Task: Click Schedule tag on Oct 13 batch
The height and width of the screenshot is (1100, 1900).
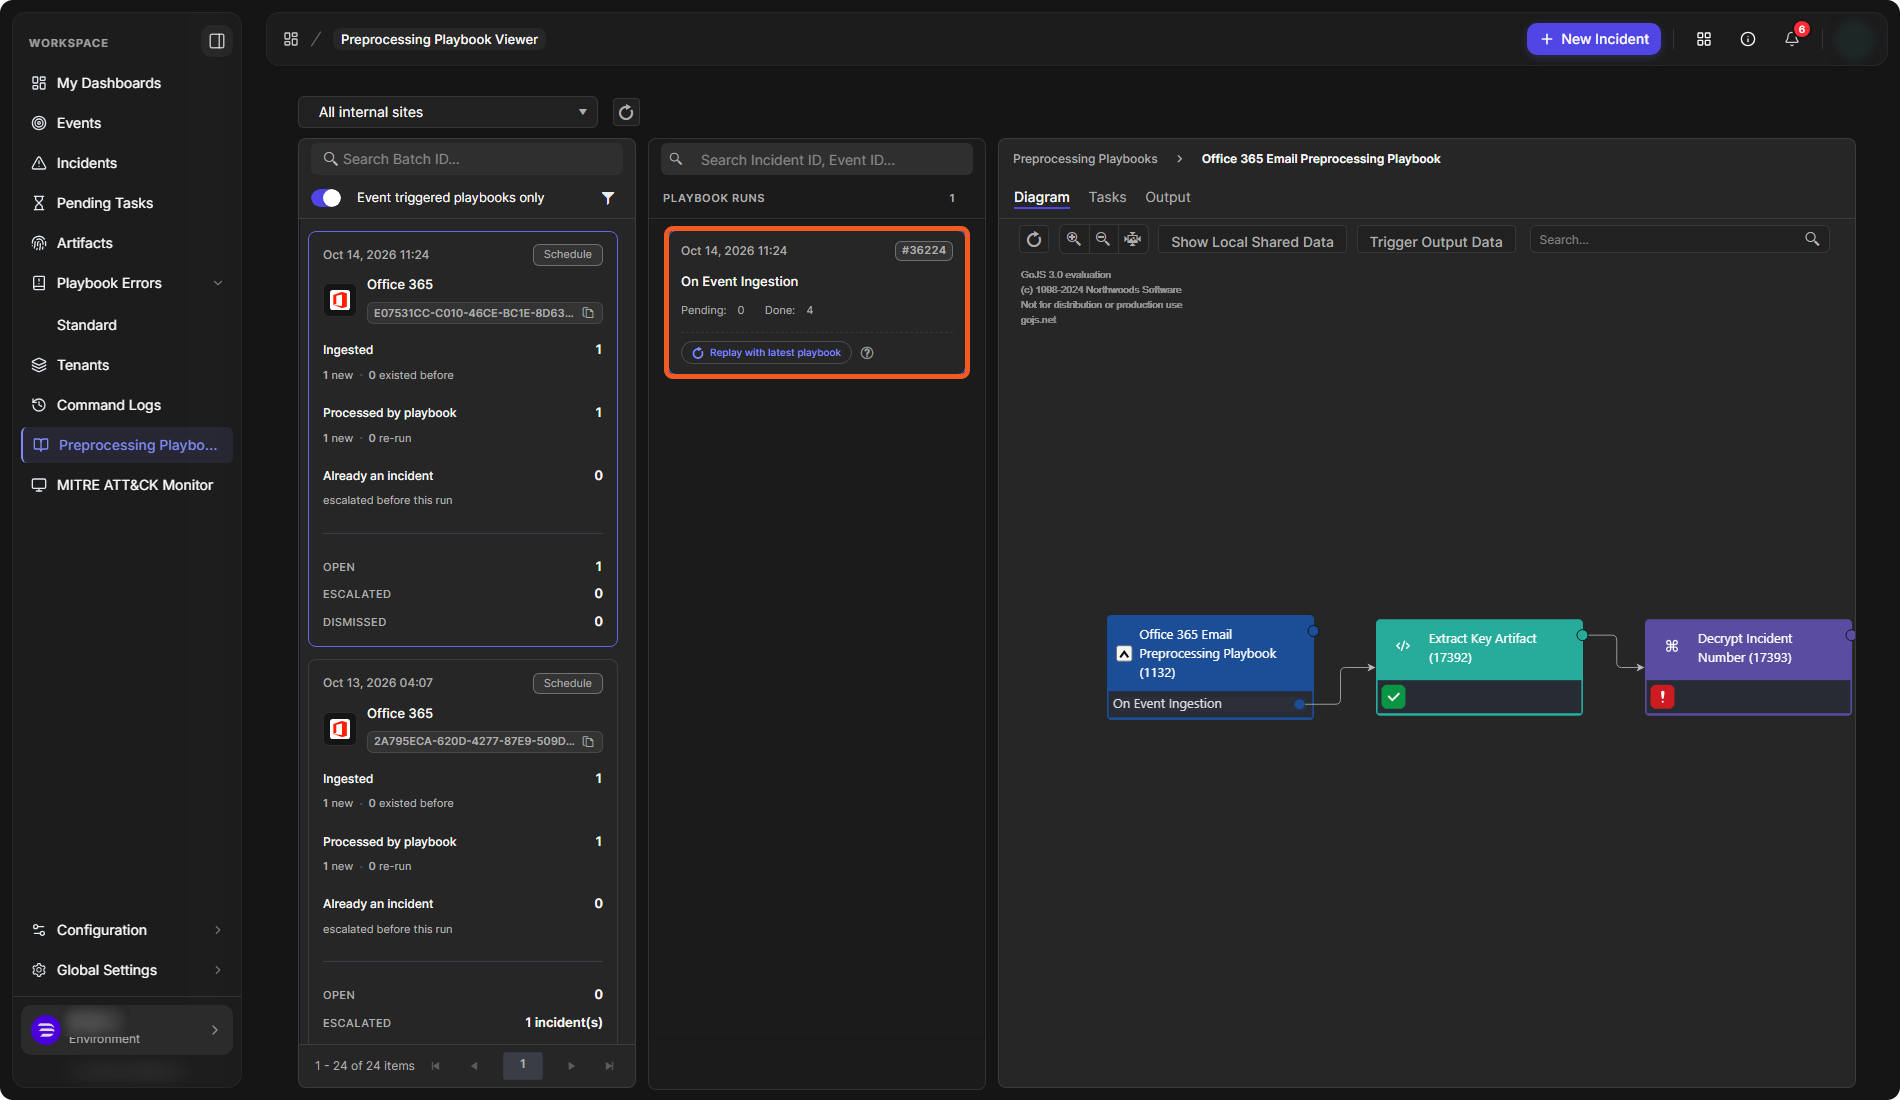Action: tap(567, 683)
